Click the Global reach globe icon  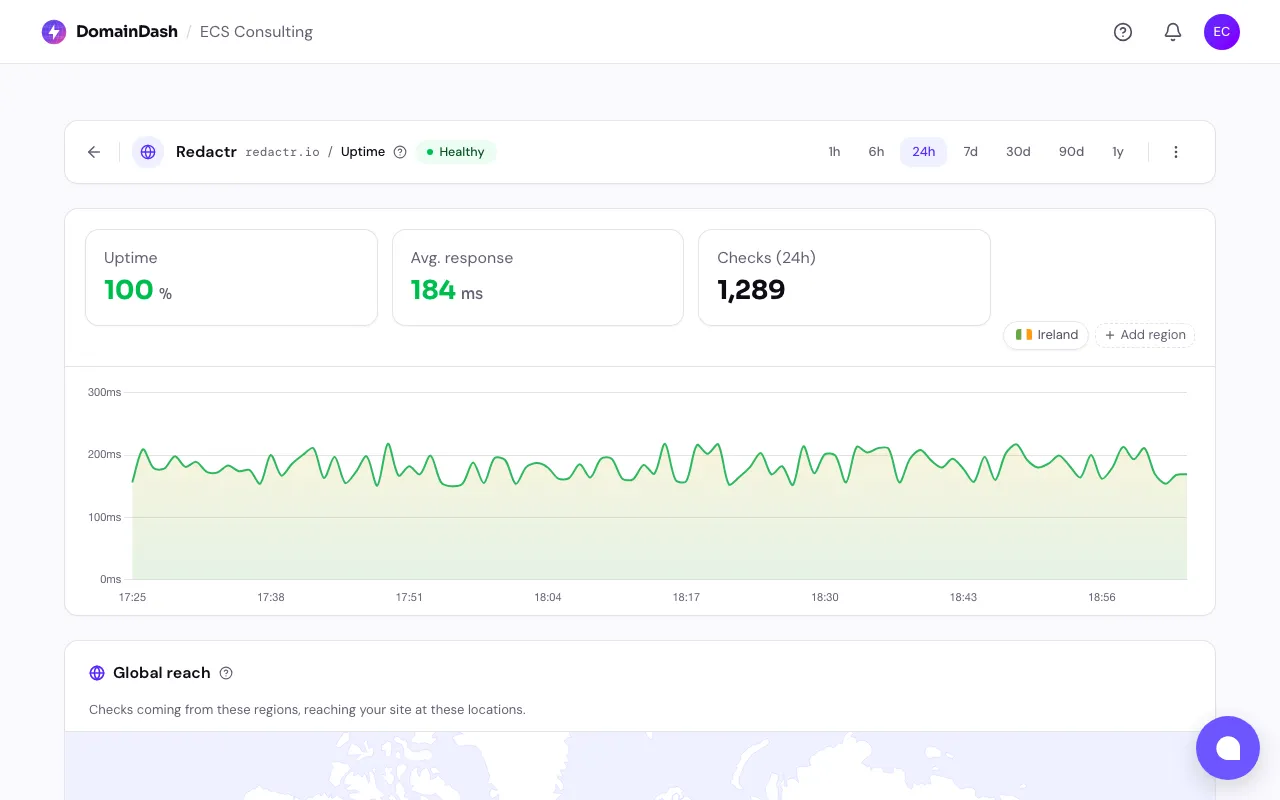click(x=97, y=673)
